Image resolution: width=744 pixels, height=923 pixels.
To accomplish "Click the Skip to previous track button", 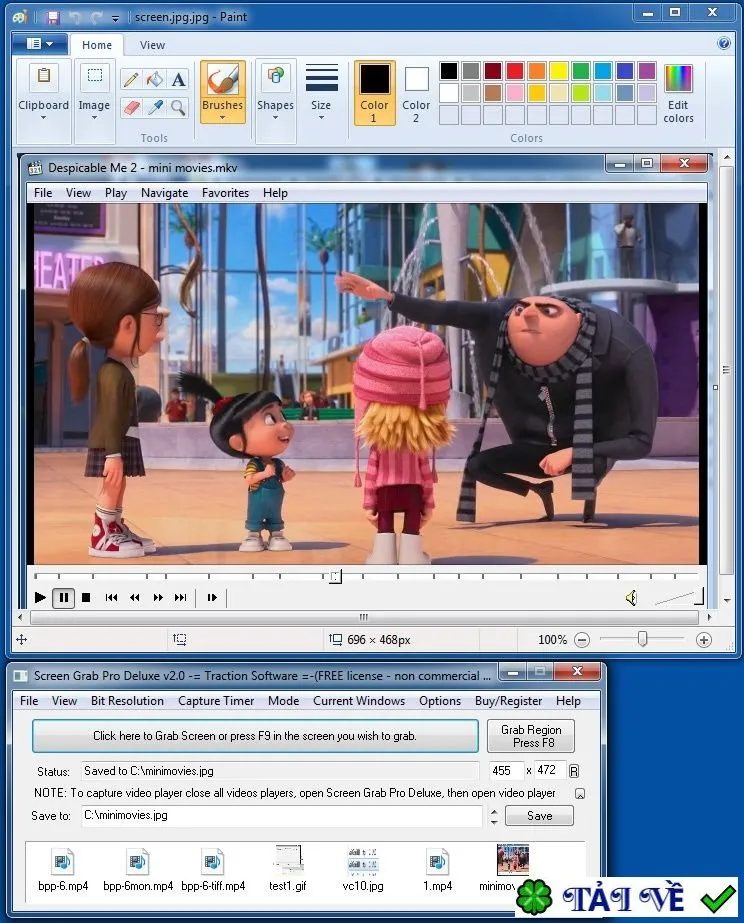I will click(111, 597).
